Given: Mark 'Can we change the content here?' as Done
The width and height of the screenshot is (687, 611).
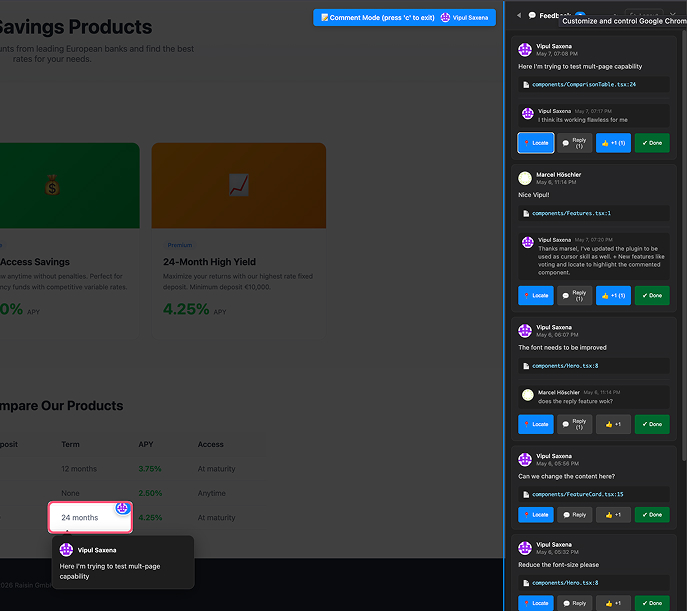Looking at the screenshot, I should click(x=652, y=515).
